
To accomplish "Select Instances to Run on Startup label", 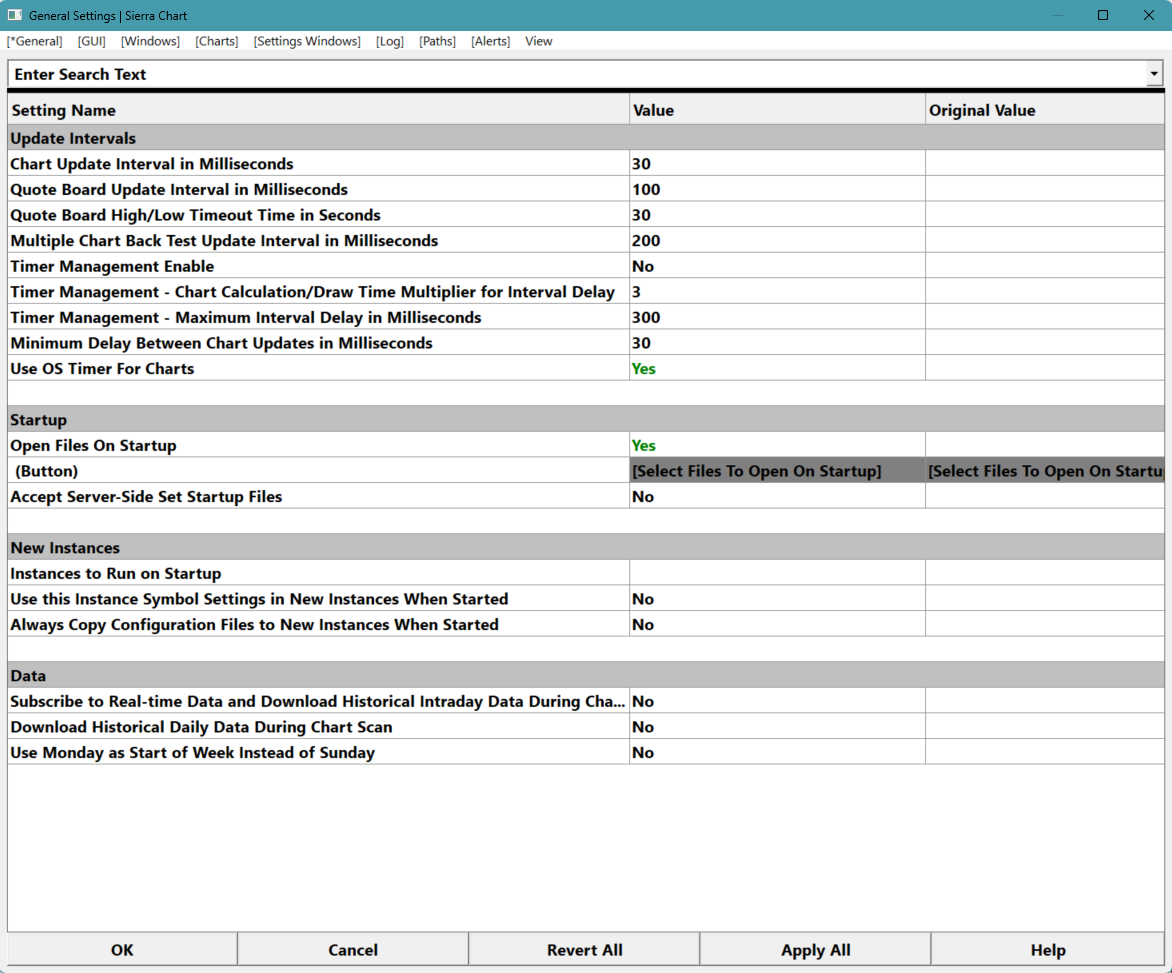I will [x=116, y=573].
